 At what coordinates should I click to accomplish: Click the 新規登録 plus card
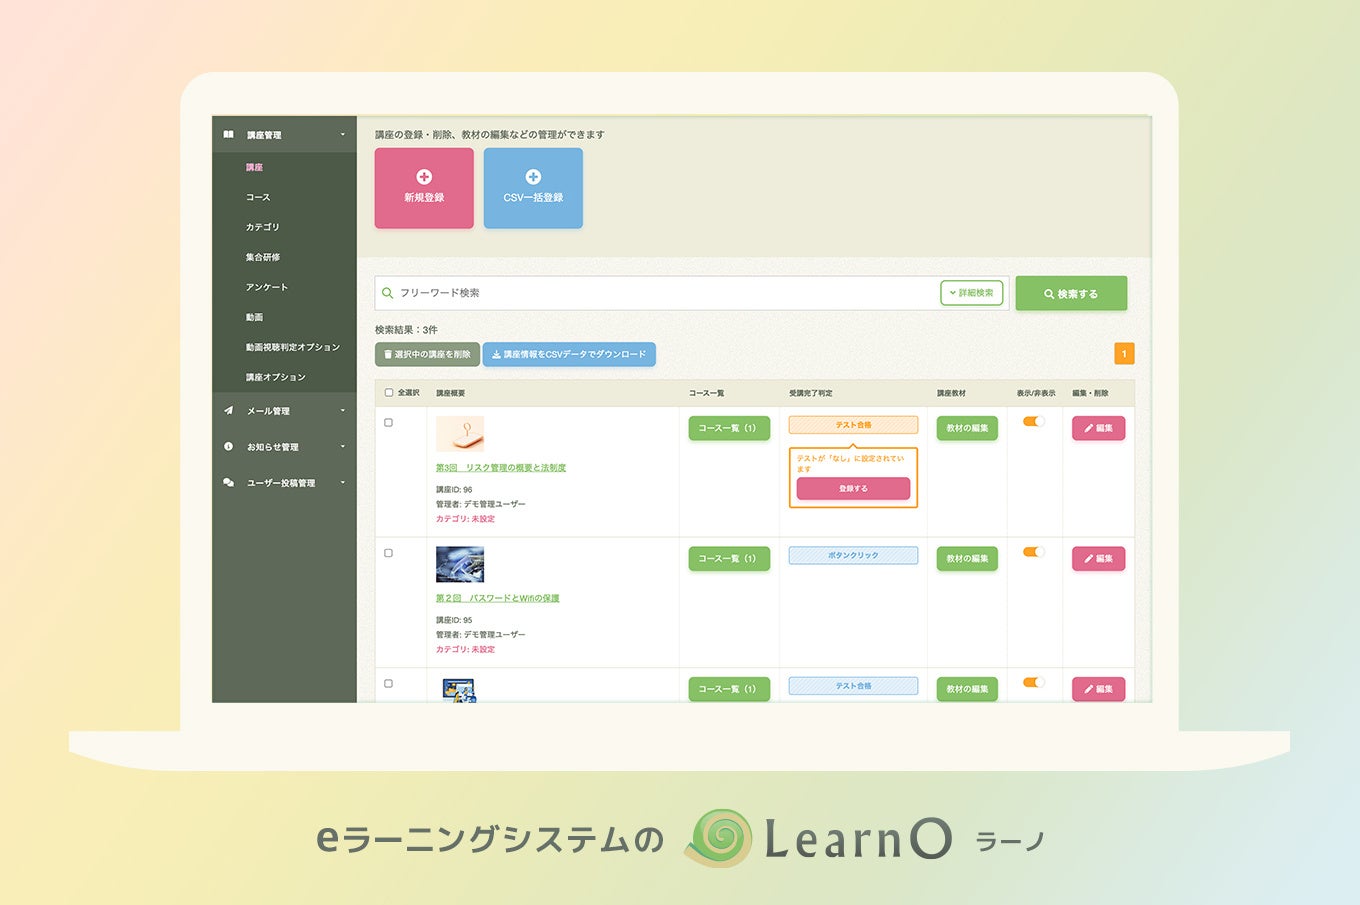(424, 188)
